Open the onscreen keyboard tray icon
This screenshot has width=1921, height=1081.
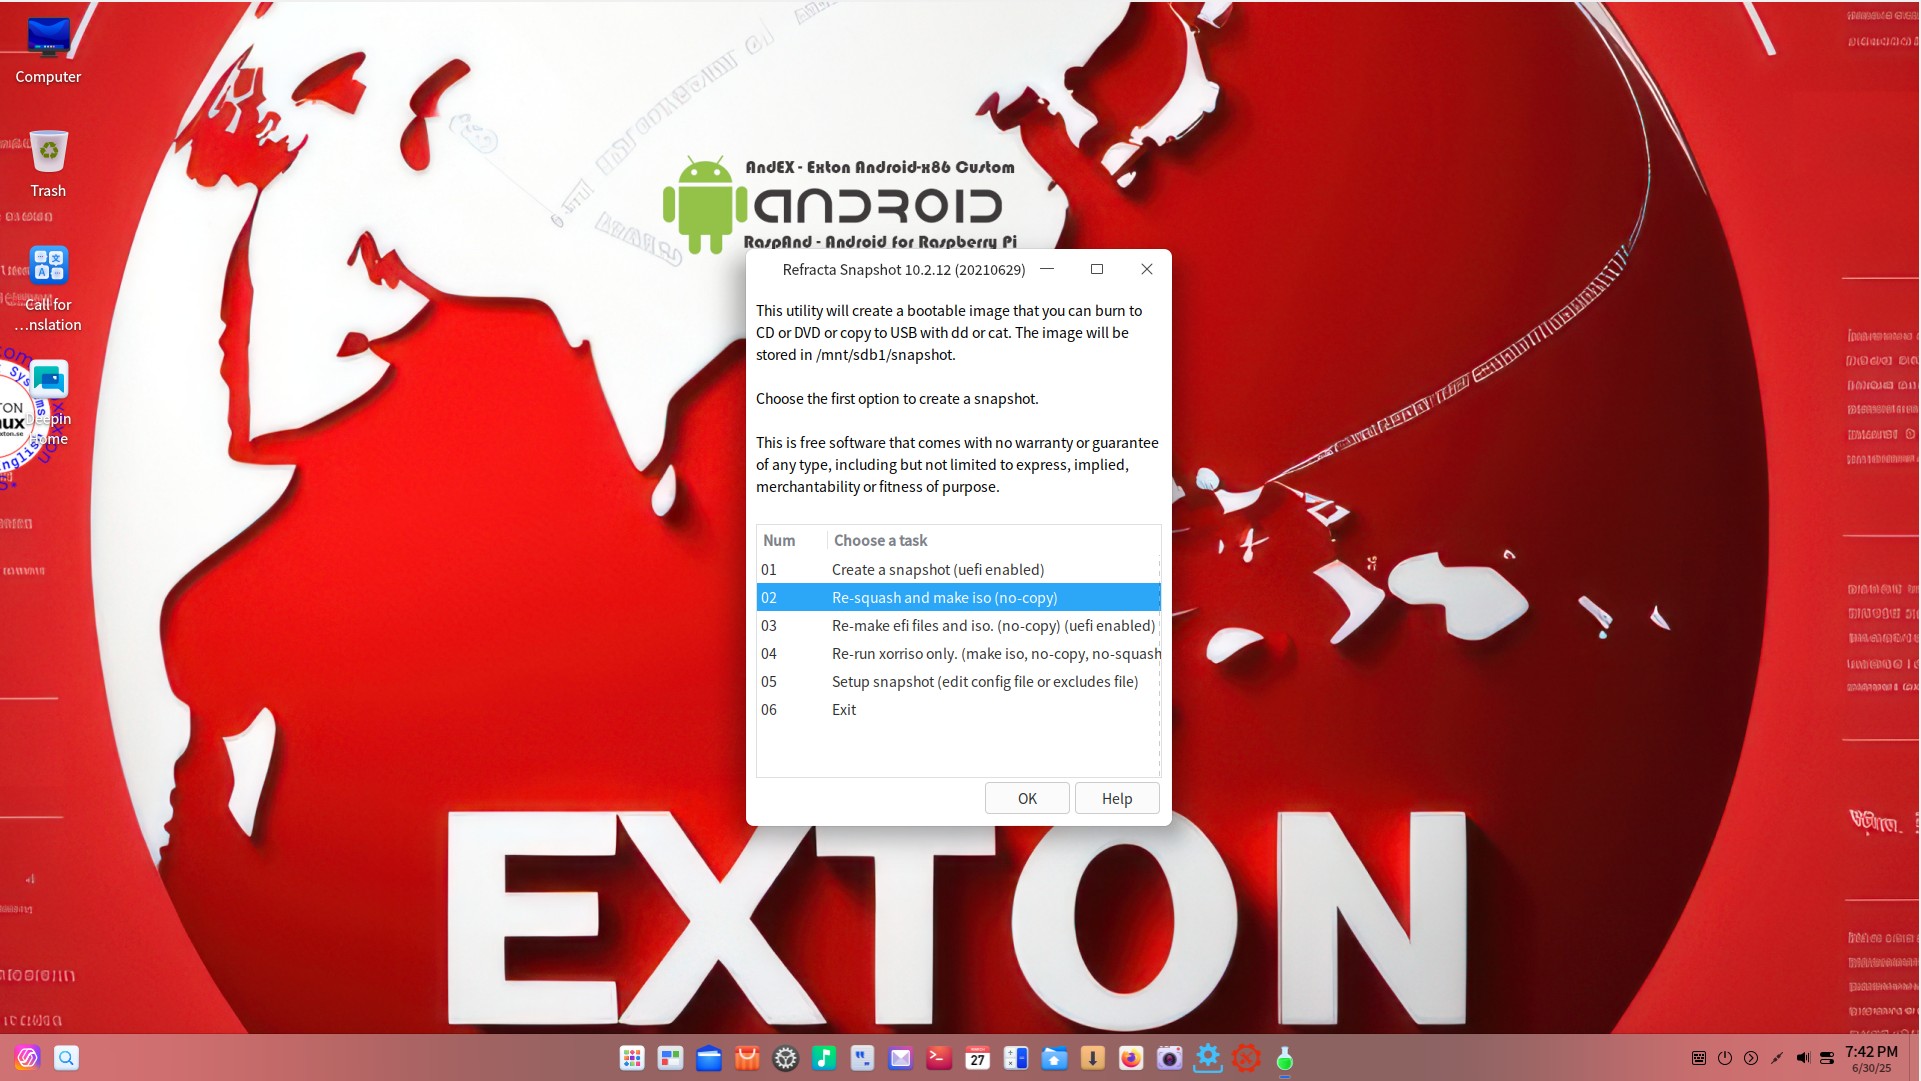[1698, 1058]
